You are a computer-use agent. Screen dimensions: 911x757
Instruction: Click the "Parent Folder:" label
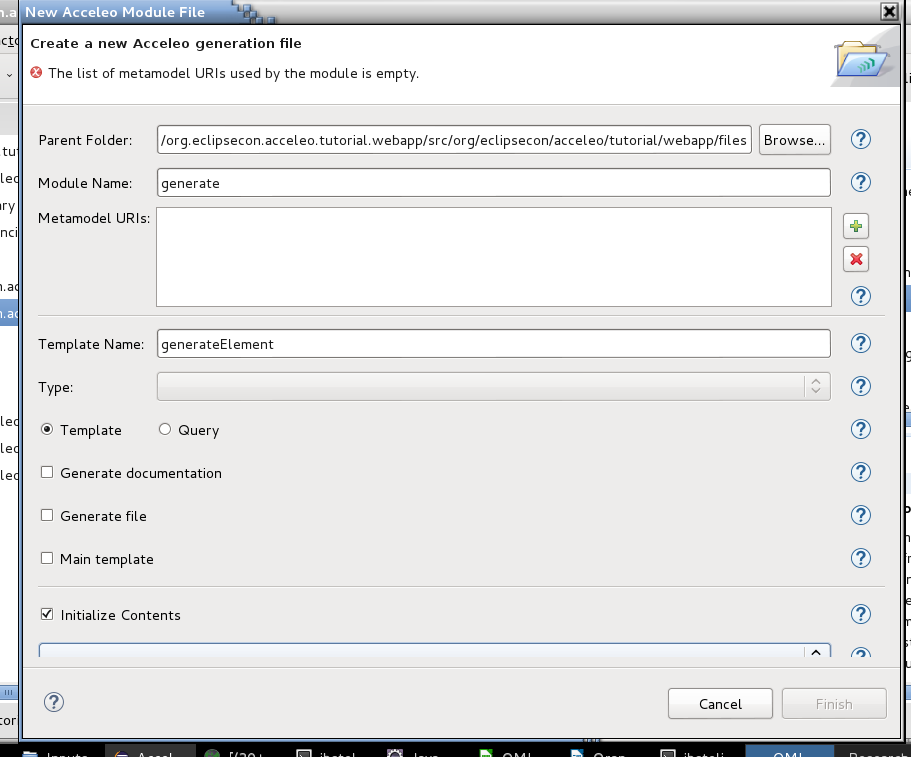[85, 141]
